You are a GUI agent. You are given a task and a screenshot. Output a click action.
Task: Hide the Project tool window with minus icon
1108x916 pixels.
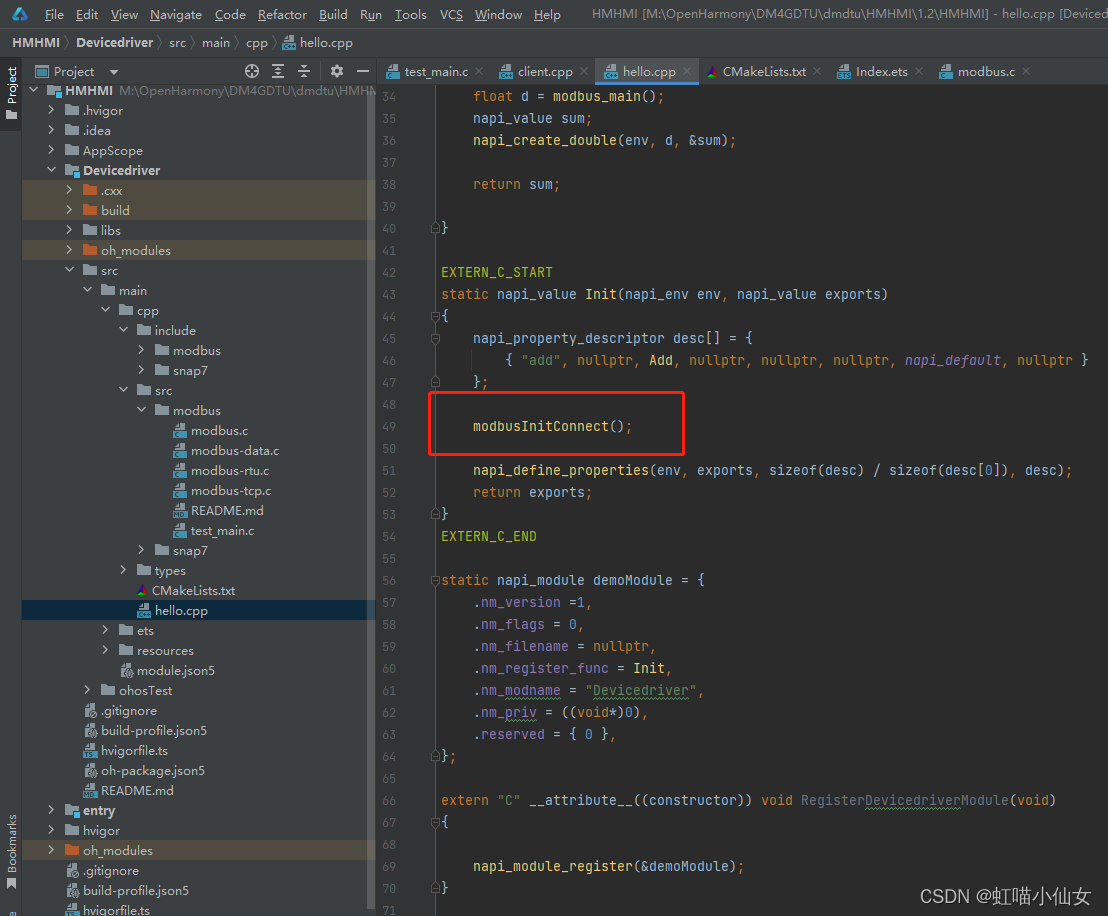(x=361, y=71)
